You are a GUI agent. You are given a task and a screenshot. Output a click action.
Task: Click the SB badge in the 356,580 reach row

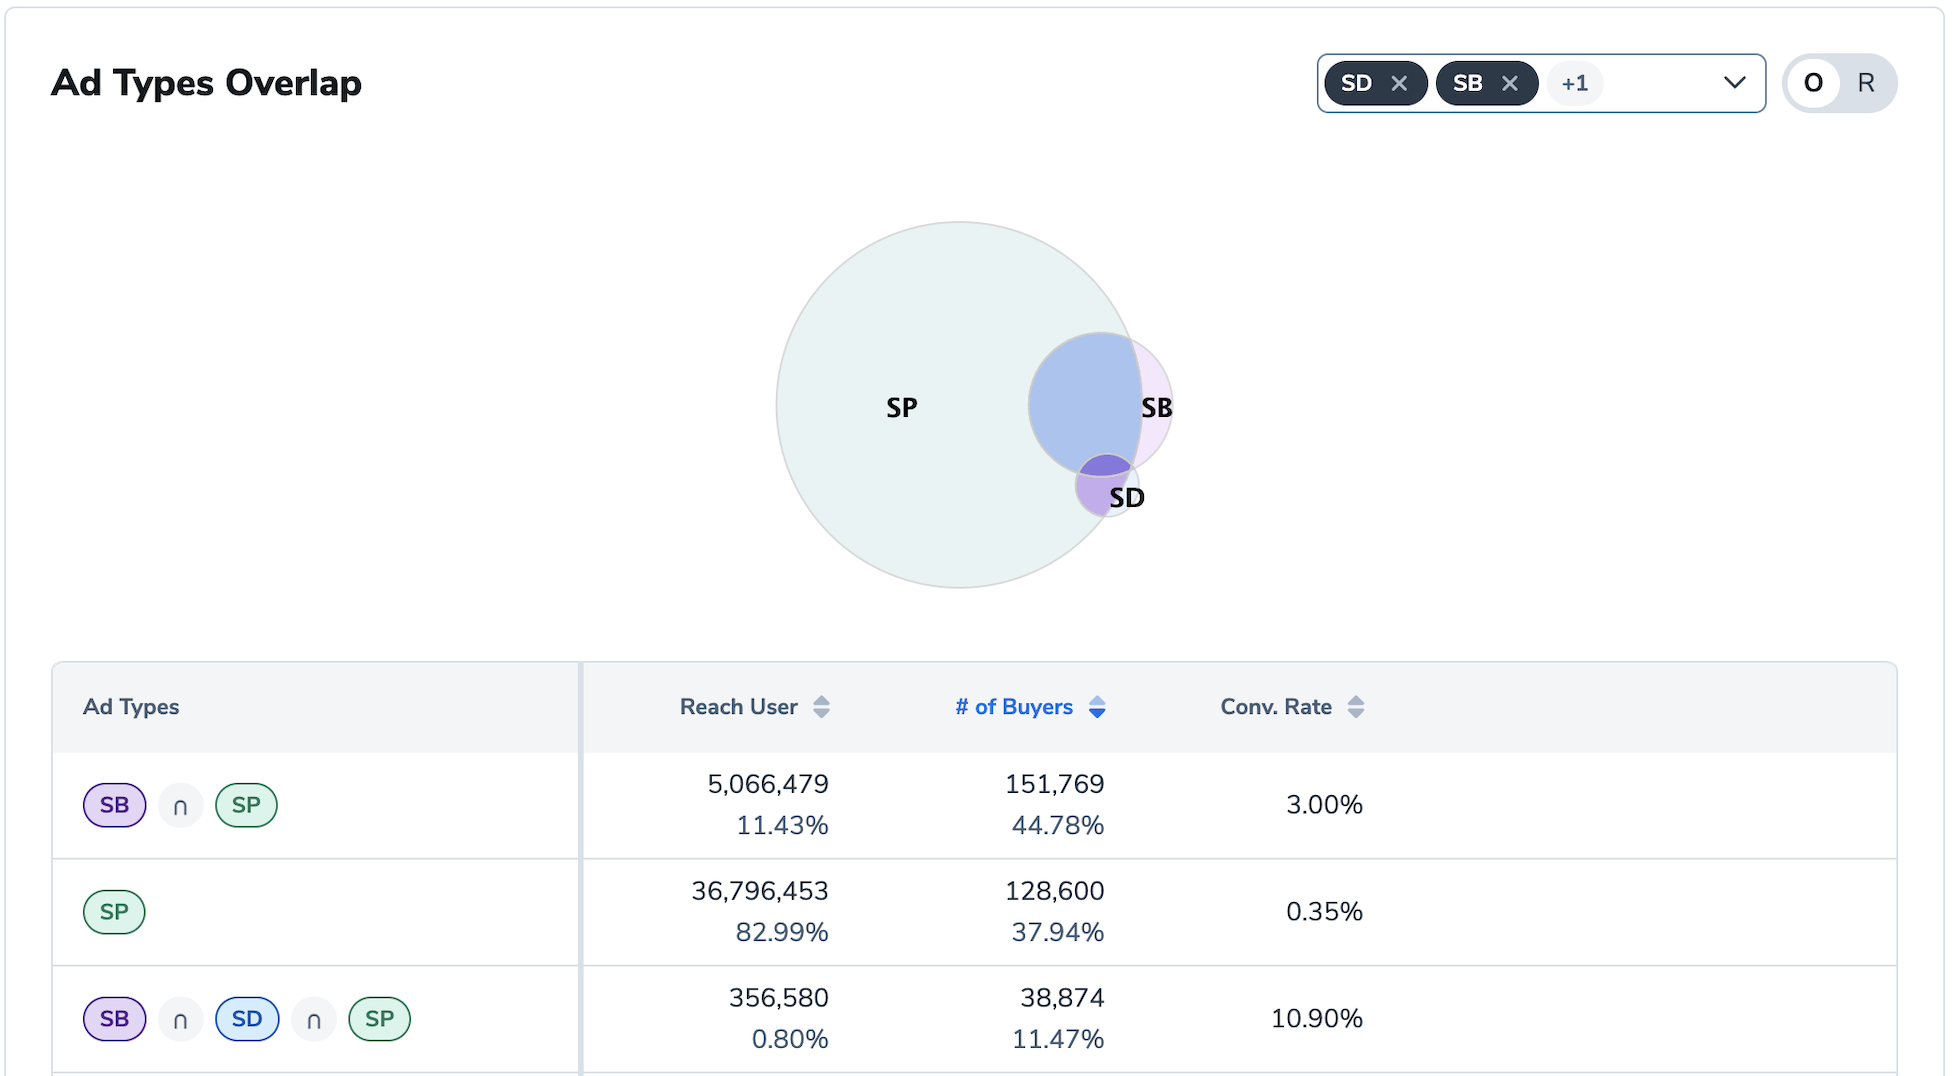click(x=115, y=1019)
